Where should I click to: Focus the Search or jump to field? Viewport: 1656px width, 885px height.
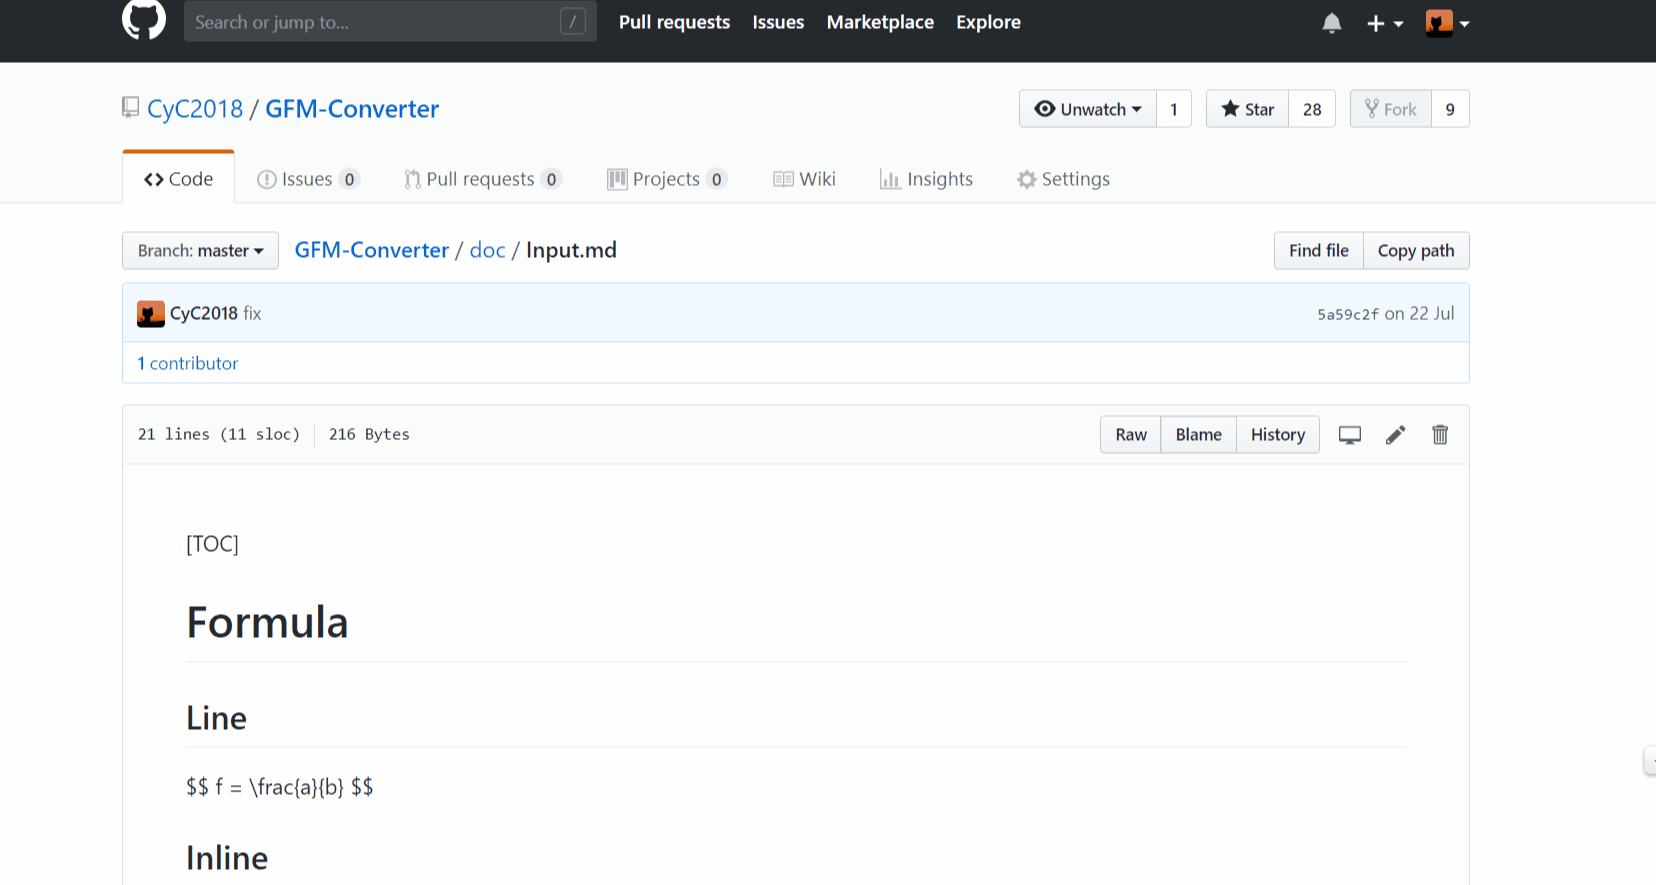[390, 21]
